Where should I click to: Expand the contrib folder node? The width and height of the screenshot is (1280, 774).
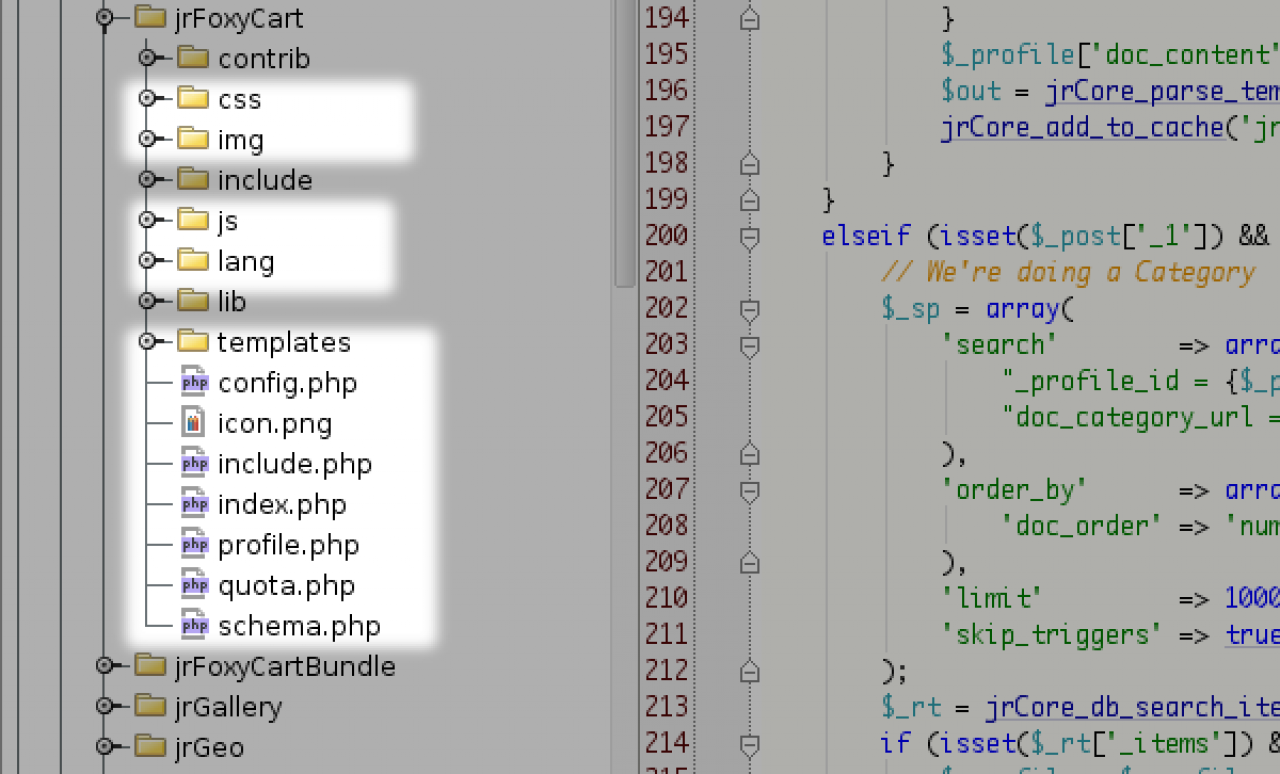coord(148,58)
